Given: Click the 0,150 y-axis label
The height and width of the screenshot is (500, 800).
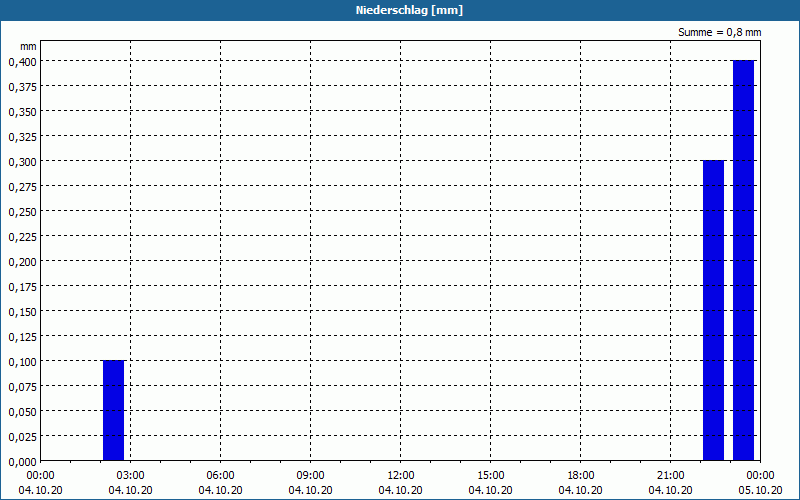Looking at the screenshot, I should (22, 312).
